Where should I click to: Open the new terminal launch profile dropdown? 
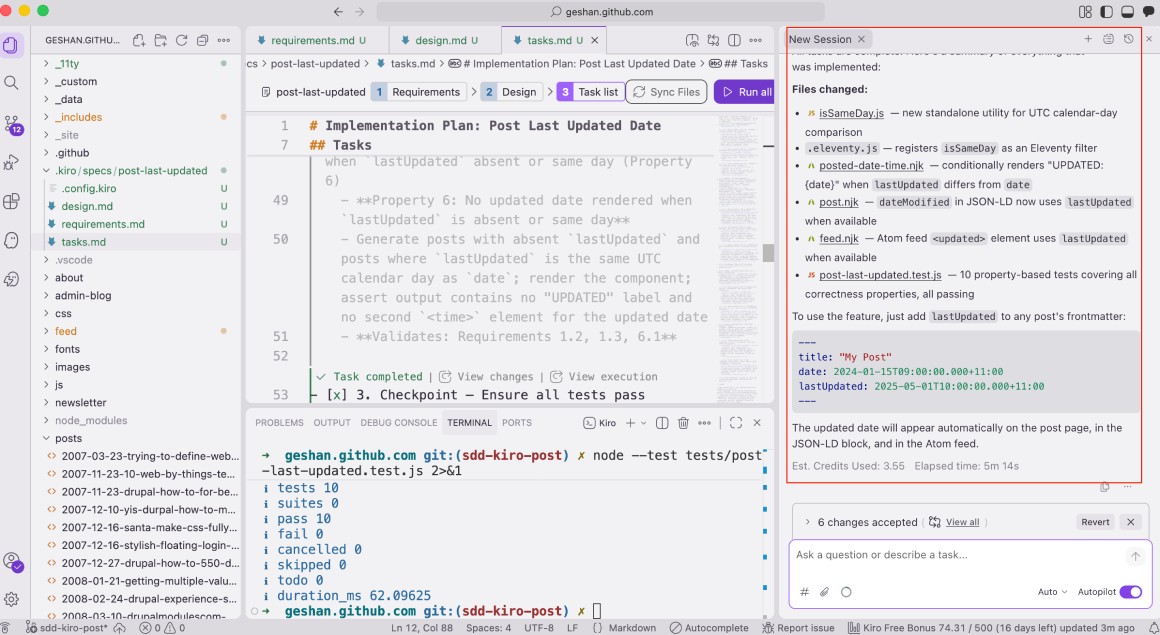(x=644, y=423)
